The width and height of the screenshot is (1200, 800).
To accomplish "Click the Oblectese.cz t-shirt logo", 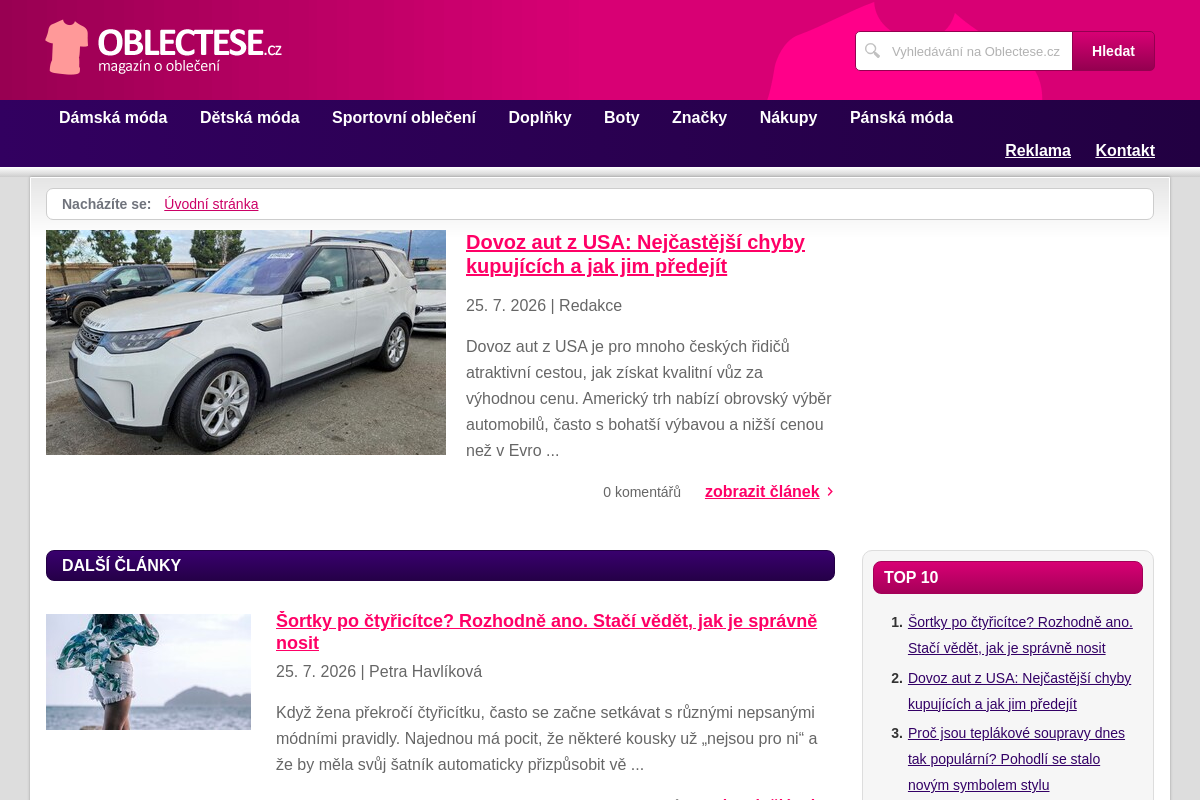I will 163,47.
